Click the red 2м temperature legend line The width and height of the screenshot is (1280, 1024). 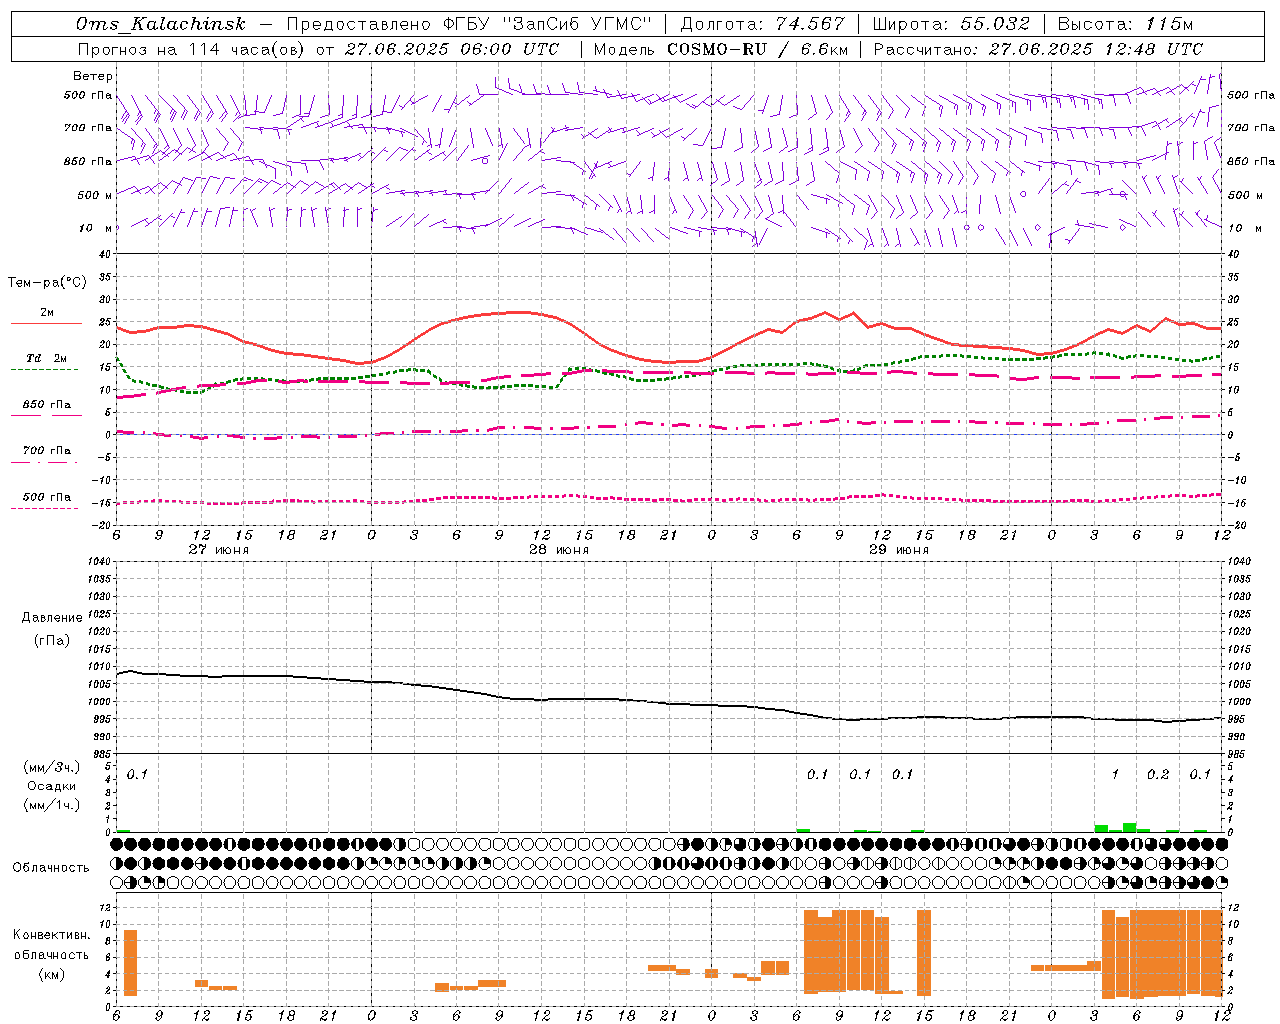(46, 324)
